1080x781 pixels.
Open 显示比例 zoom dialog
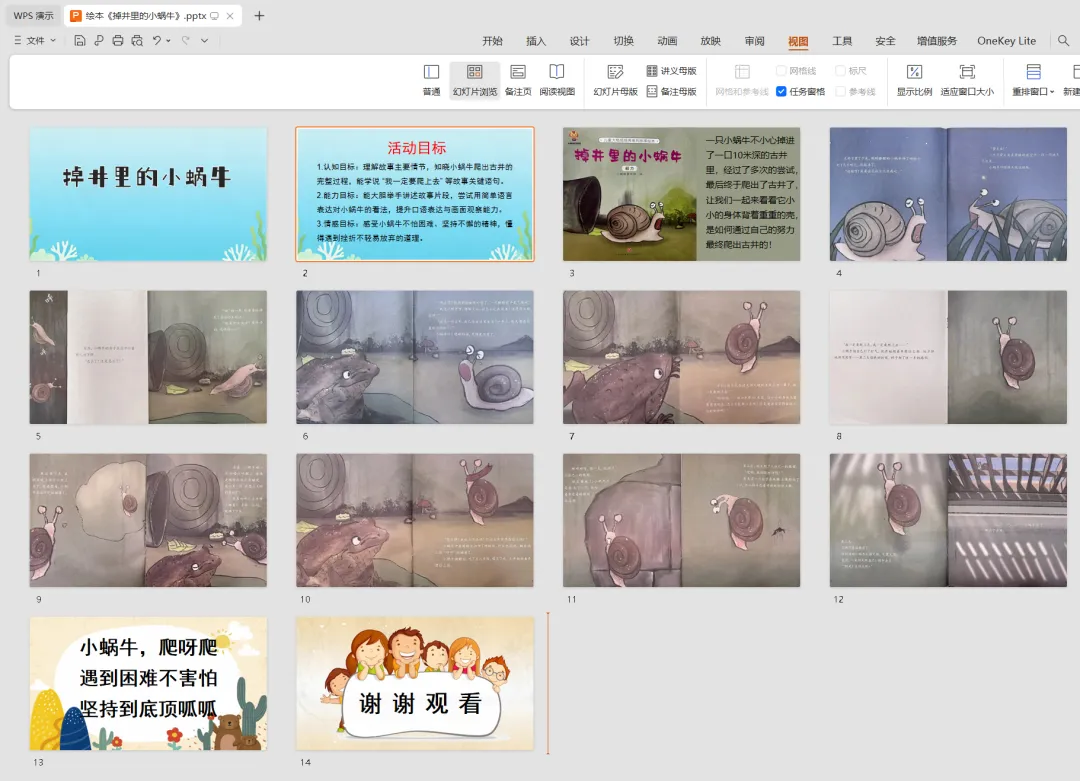tap(914, 80)
